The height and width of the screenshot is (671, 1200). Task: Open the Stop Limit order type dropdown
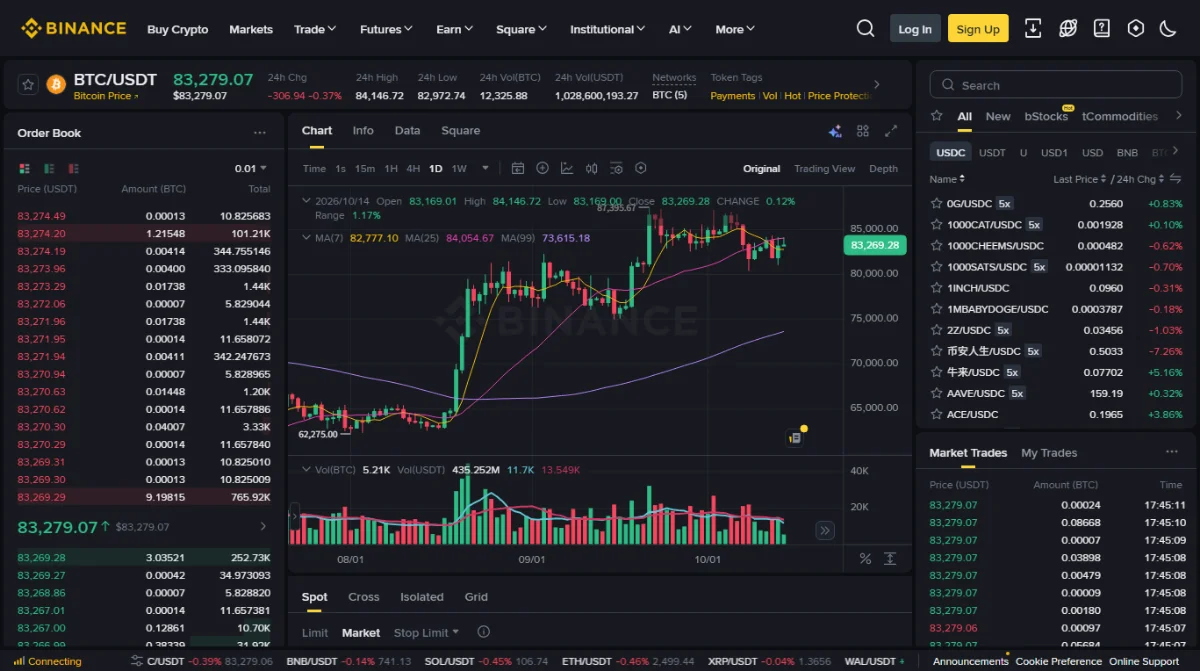(426, 632)
